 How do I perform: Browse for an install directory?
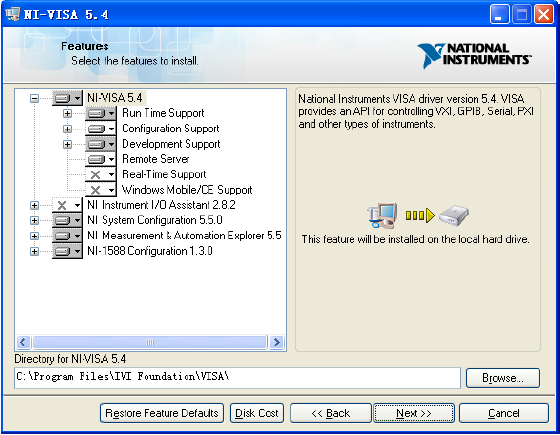click(x=503, y=378)
